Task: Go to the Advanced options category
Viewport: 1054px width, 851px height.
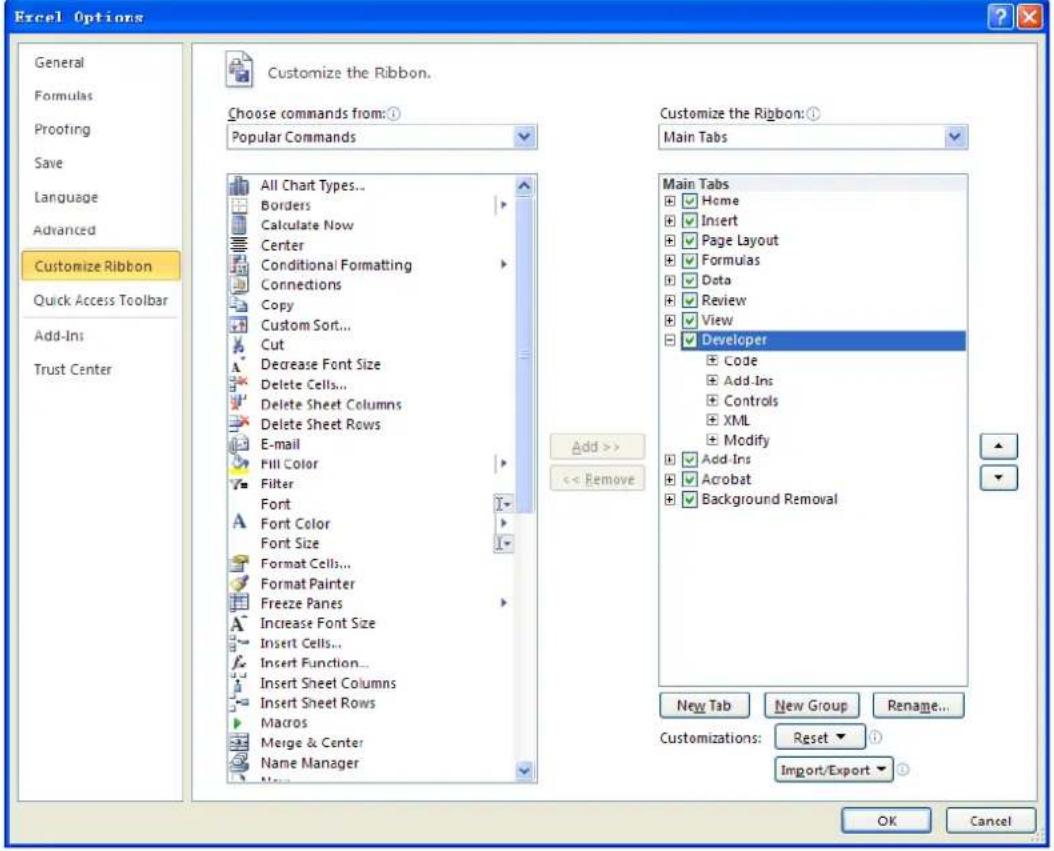Action: [x=65, y=230]
